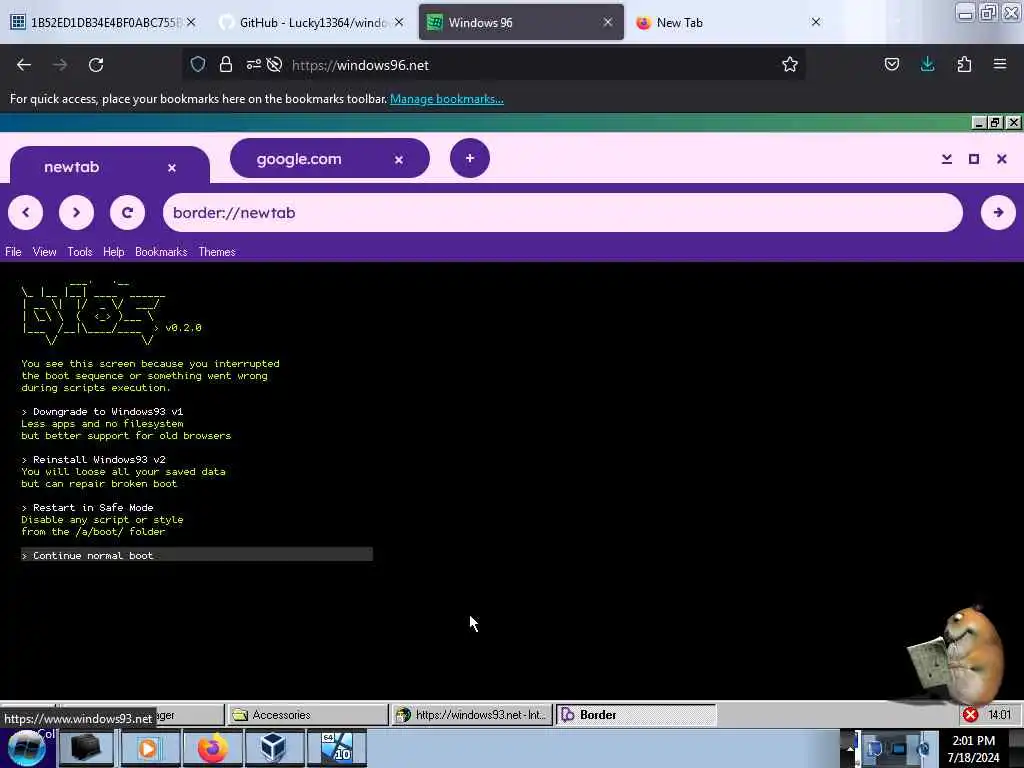This screenshot has width=1024, height=768.
Task: Select Continue normal boot option
Action: 197,555
